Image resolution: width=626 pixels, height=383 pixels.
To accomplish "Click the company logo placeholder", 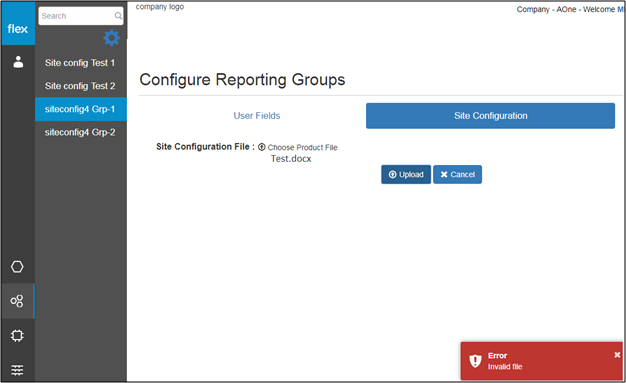I will point(160,7).
